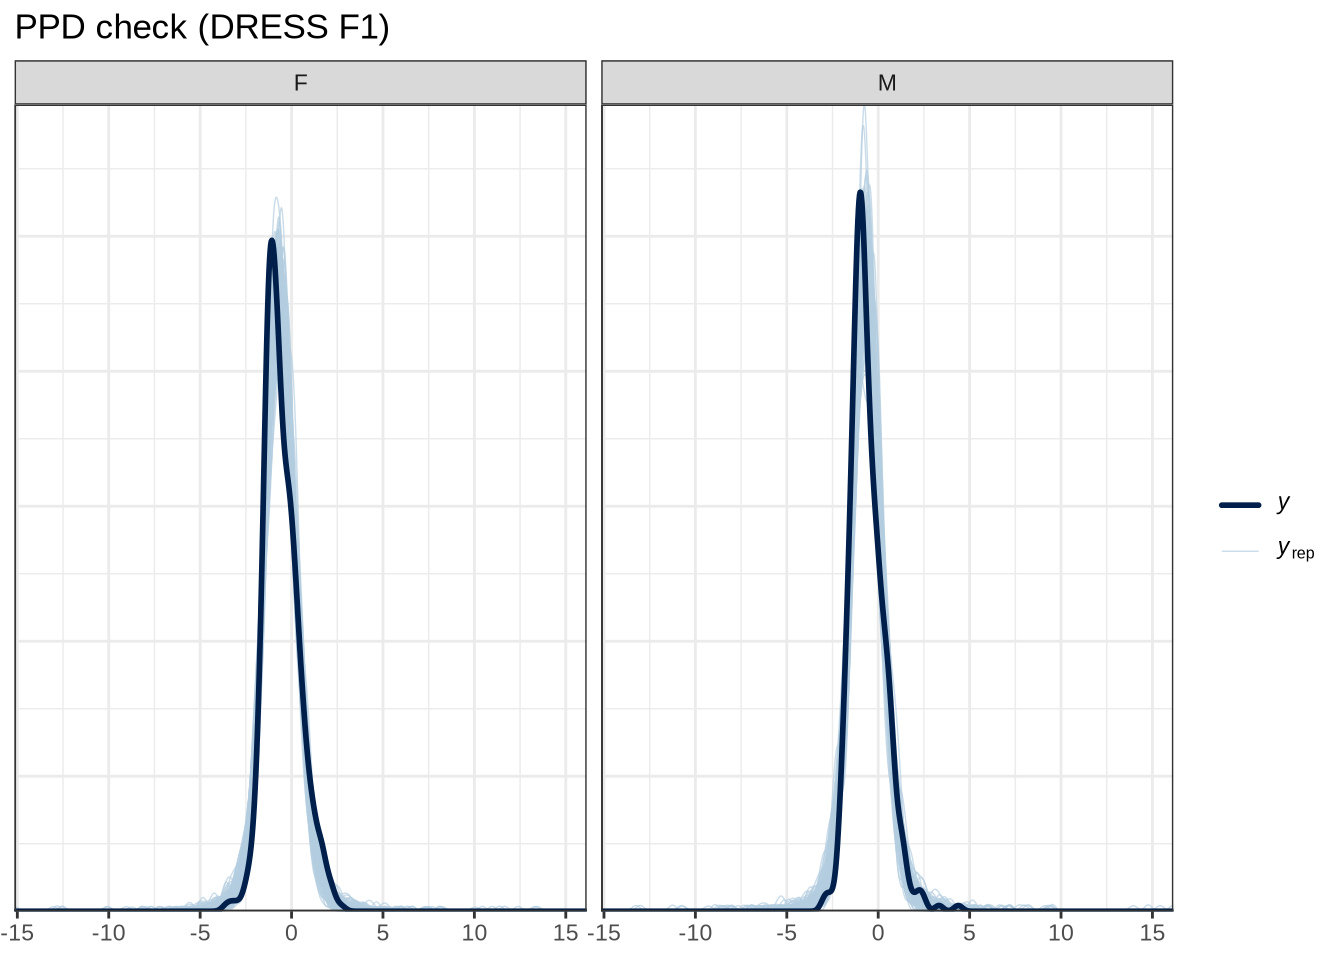Screen dimensions: 1344x960
Task: Click the peak of the F panel curve
Action: pos(271,240)
